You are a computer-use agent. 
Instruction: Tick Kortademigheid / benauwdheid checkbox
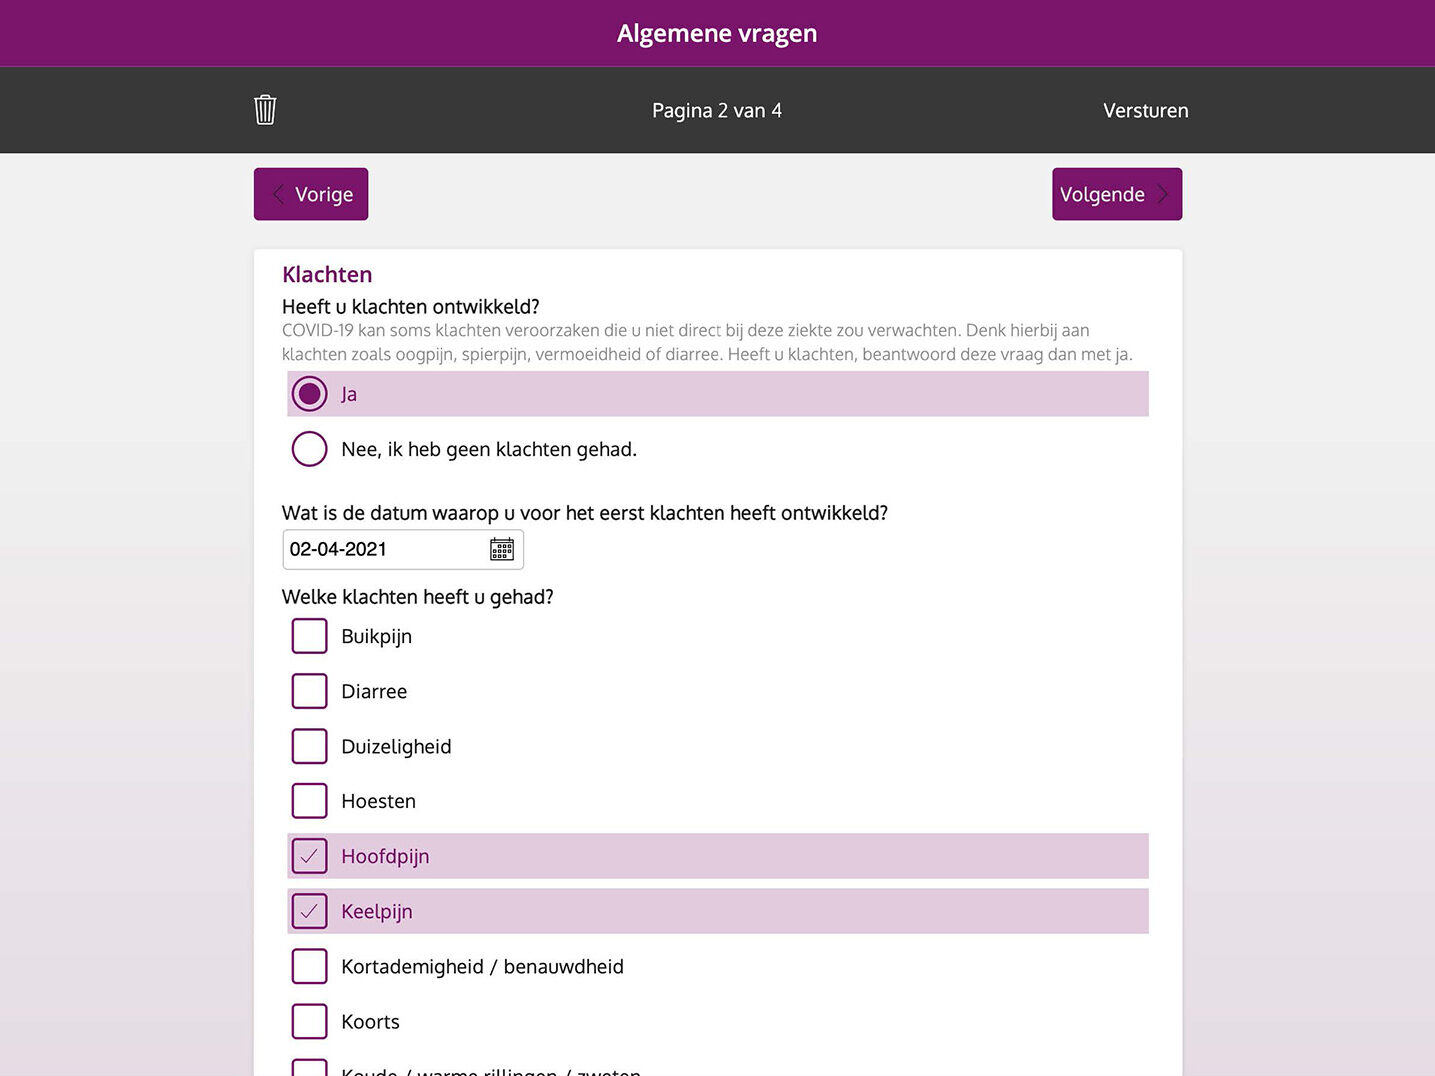310,966
